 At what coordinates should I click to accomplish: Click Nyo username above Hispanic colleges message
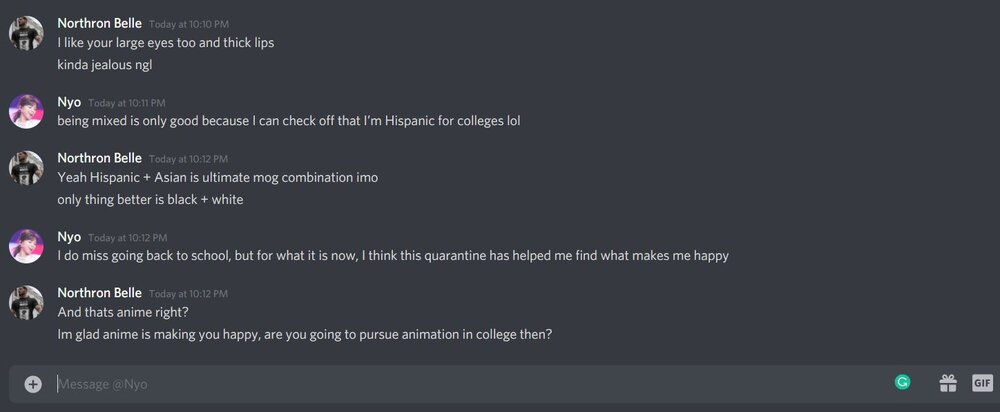pyautogui.click(x=69, y=102)
